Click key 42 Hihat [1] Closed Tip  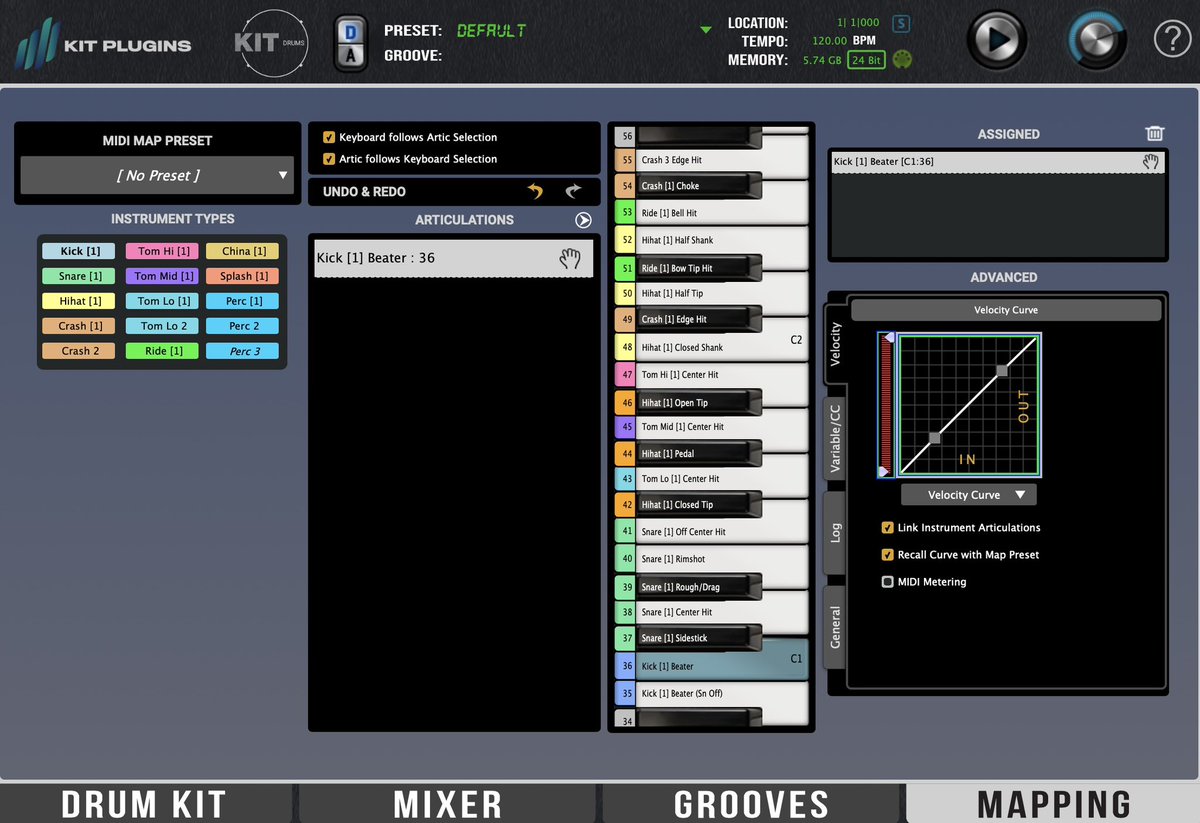coord(688,505)
